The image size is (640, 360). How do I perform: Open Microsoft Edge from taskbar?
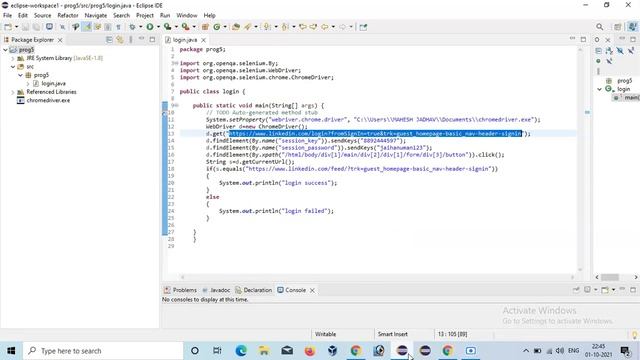click(241, 351)
